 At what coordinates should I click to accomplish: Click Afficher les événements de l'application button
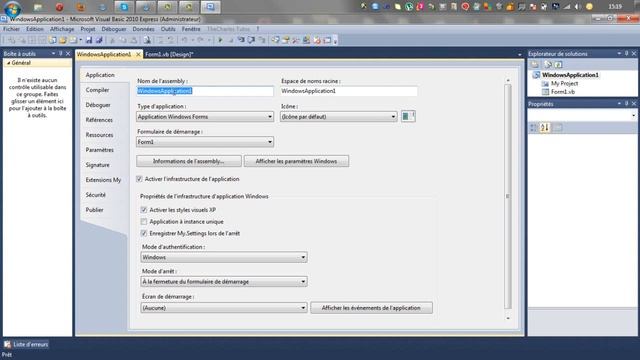(371, 308)
